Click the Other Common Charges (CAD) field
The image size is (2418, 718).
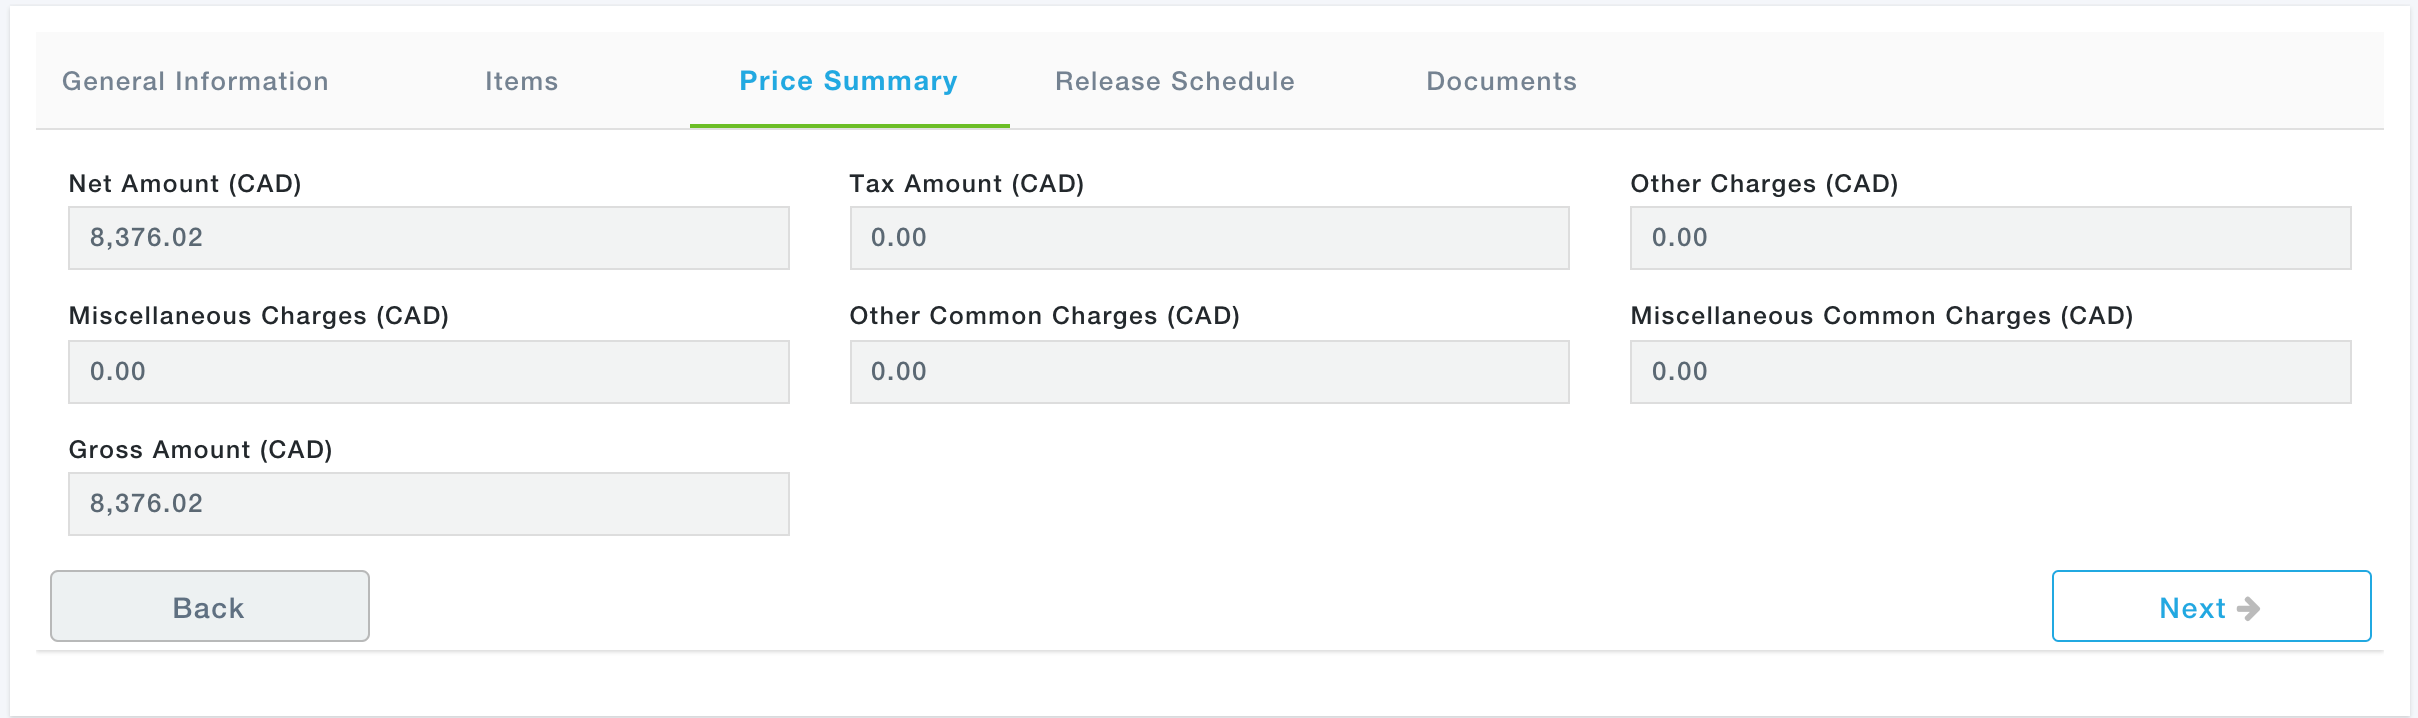point(1208,372)
